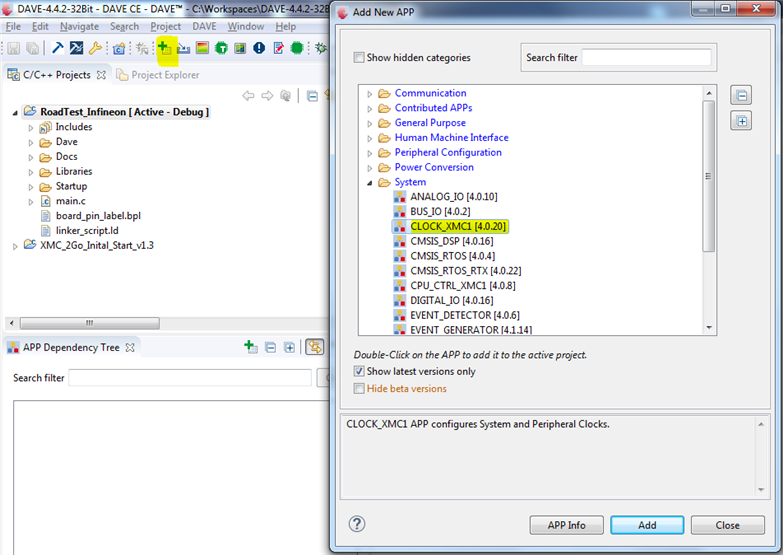Select DIGITAL_IO [4.0.16] APP
Screen dimensions: 783x555
(x=444, y=300)
